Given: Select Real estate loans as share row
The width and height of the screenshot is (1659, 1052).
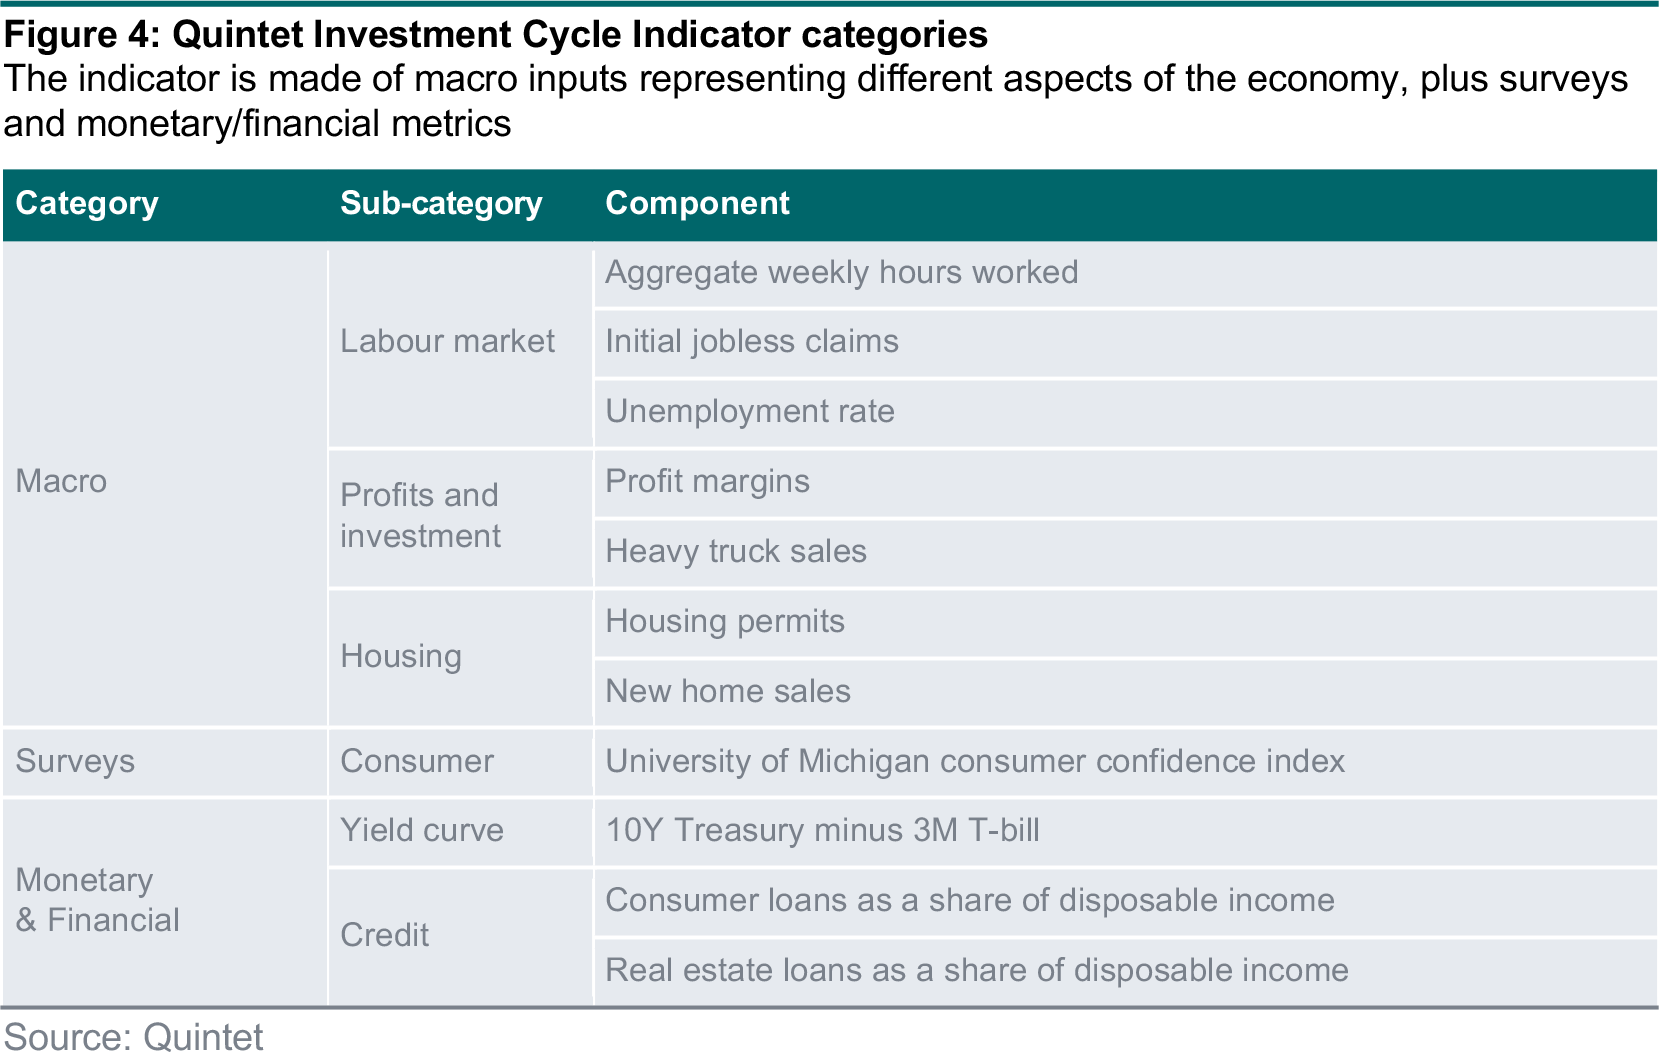Looking at the screenshot, I should (1126, 971).
